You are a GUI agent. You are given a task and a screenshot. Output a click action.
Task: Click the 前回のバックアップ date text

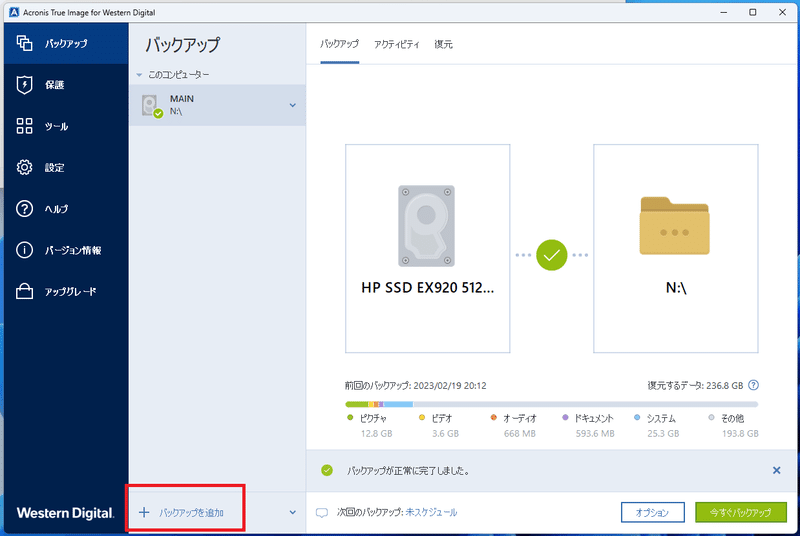pyautogui.click(x=415, y=386)
